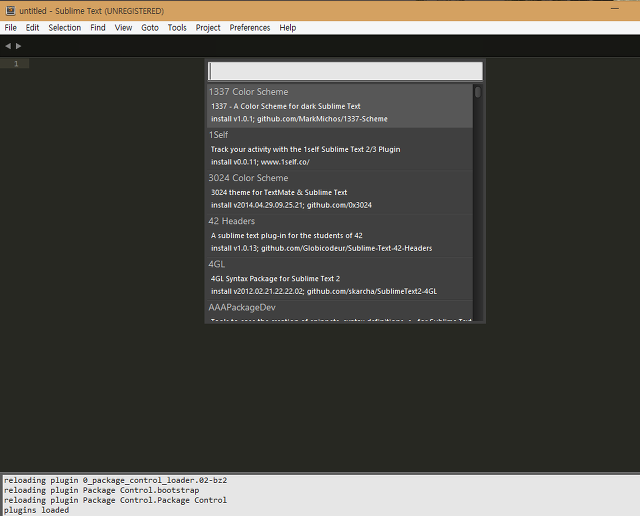This screenshot has height=516, width=640.
Task: Click the 'github.com/0x3024' install line
Action: tap(291, 205)
